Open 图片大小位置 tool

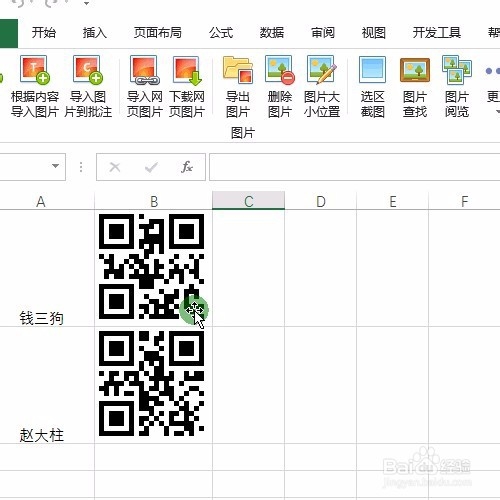coord(322,86)
